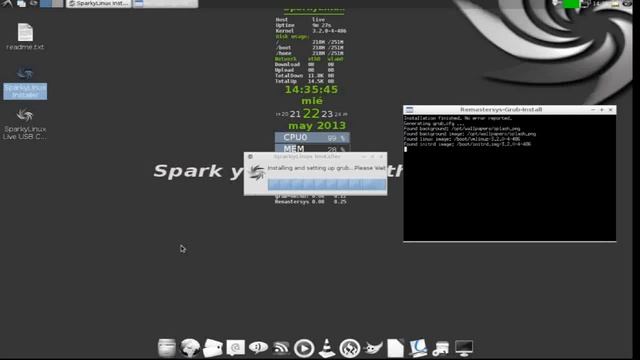Open the computer with pen dock icon
The height and width of the screenshot is (360, 640).
pos(418,348)
